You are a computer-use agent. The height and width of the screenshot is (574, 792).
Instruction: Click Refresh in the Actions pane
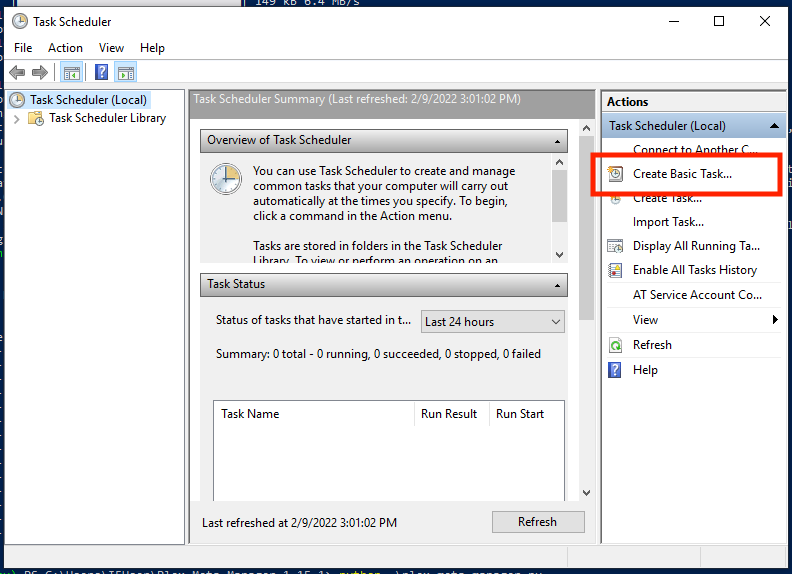point(652,345)
